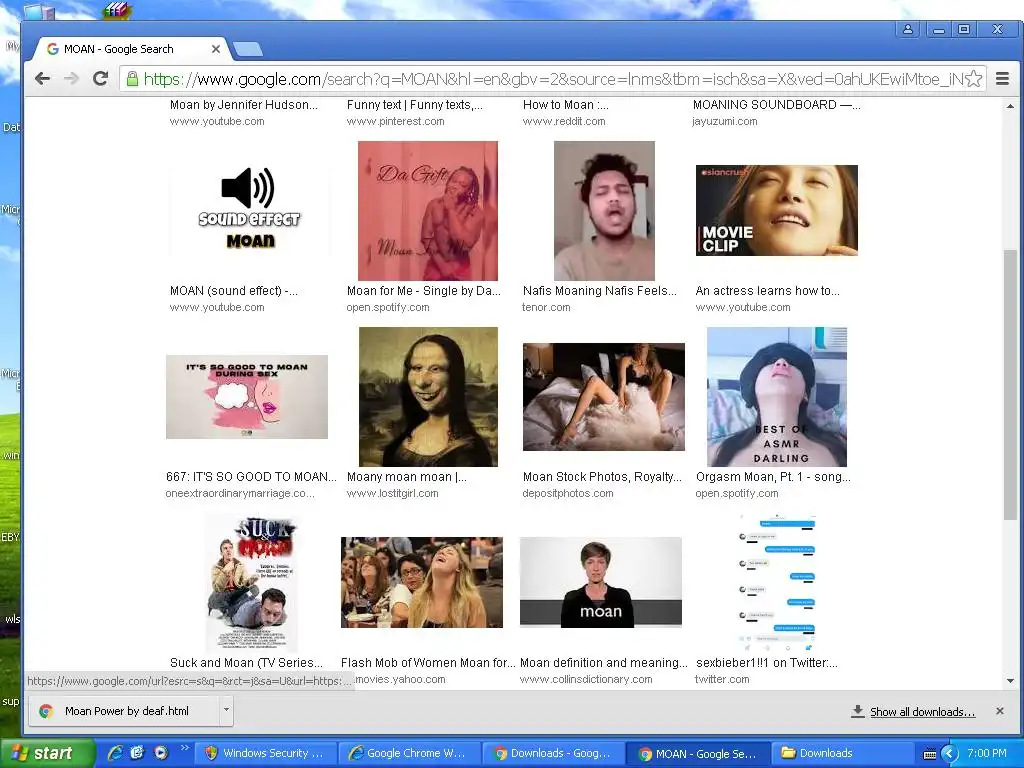Click the tenor.com source text

click(546, 307)
